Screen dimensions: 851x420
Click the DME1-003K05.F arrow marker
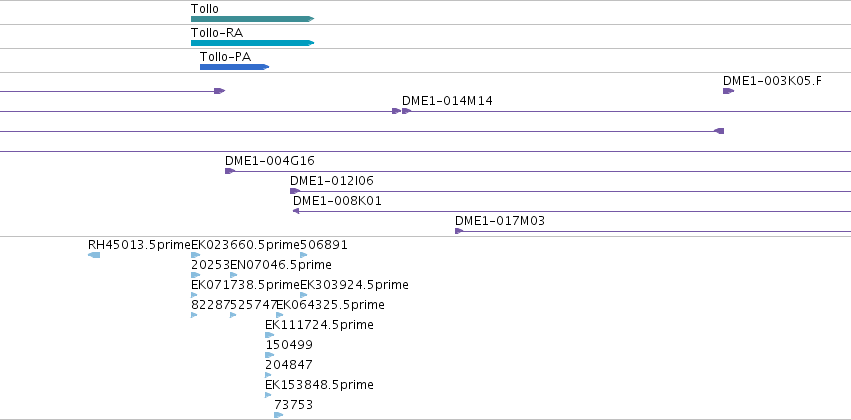(x=728, y=91)
